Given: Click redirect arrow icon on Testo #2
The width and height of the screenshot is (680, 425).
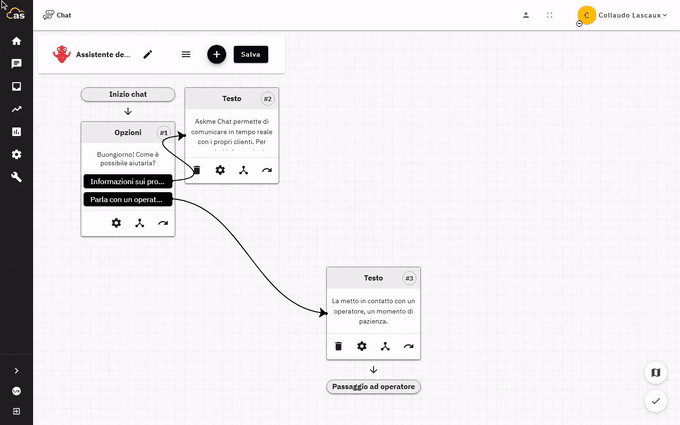Looking at the screenshot, I should point(267,170).
